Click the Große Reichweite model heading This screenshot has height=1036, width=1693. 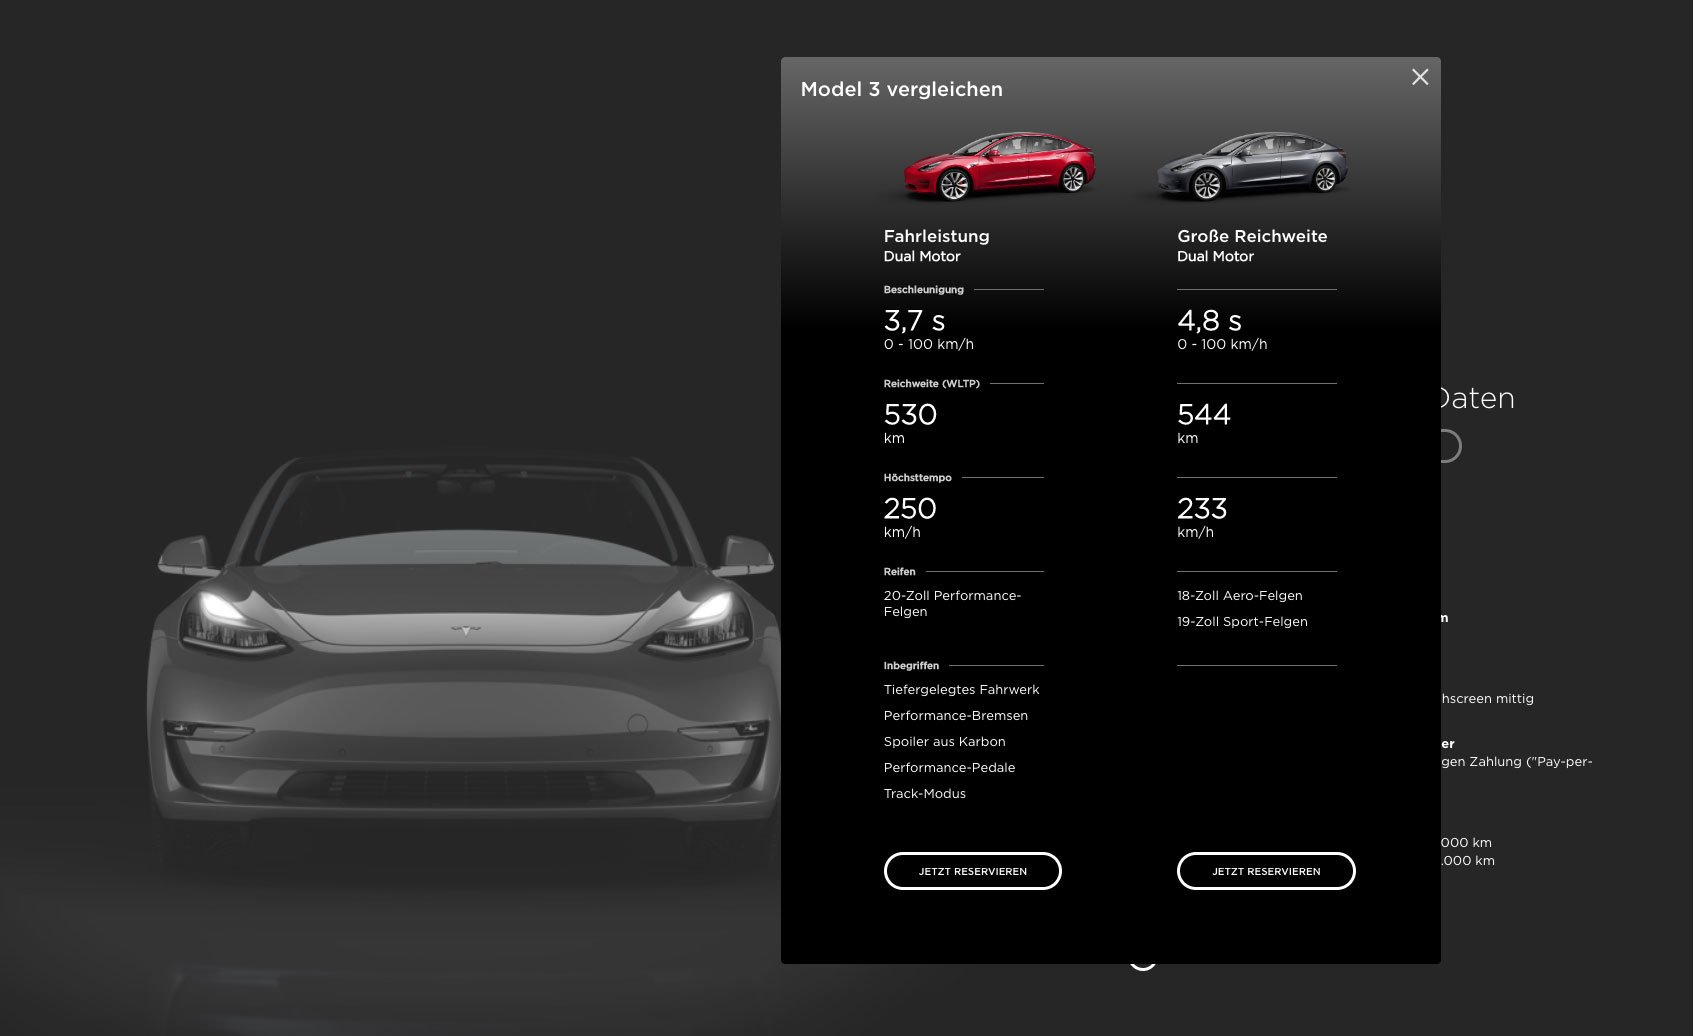point(1252,236)
